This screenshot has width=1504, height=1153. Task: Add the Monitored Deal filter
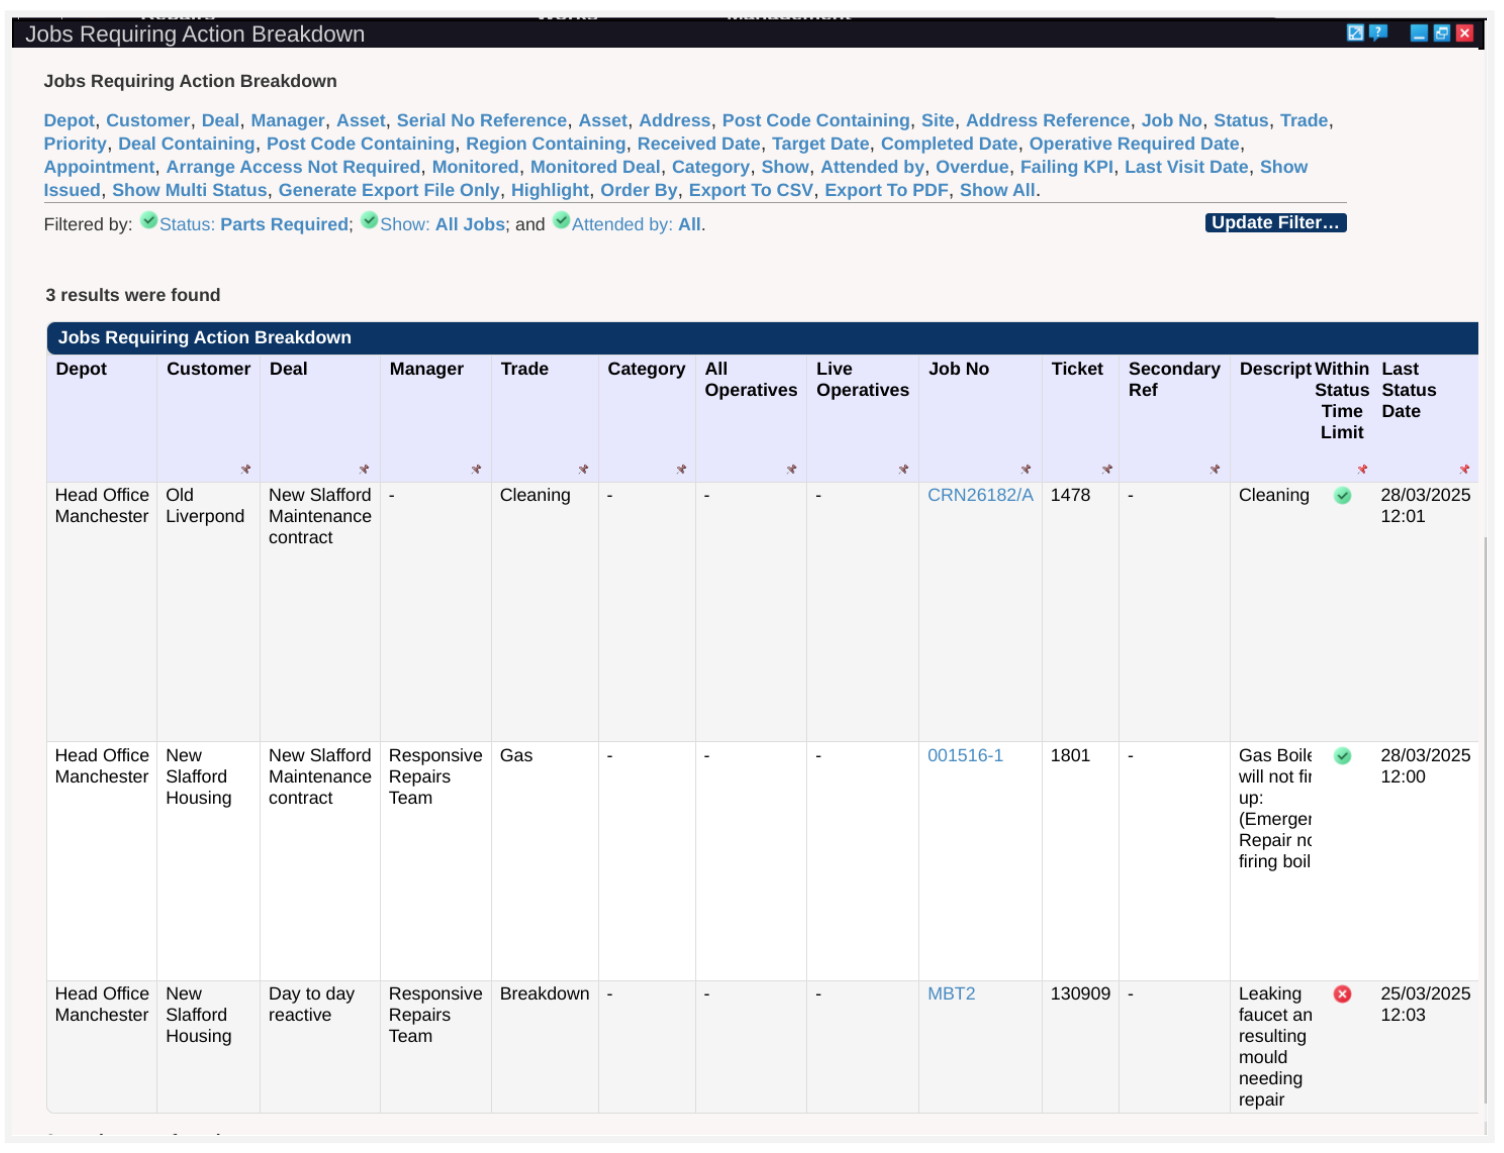[595, 167]
